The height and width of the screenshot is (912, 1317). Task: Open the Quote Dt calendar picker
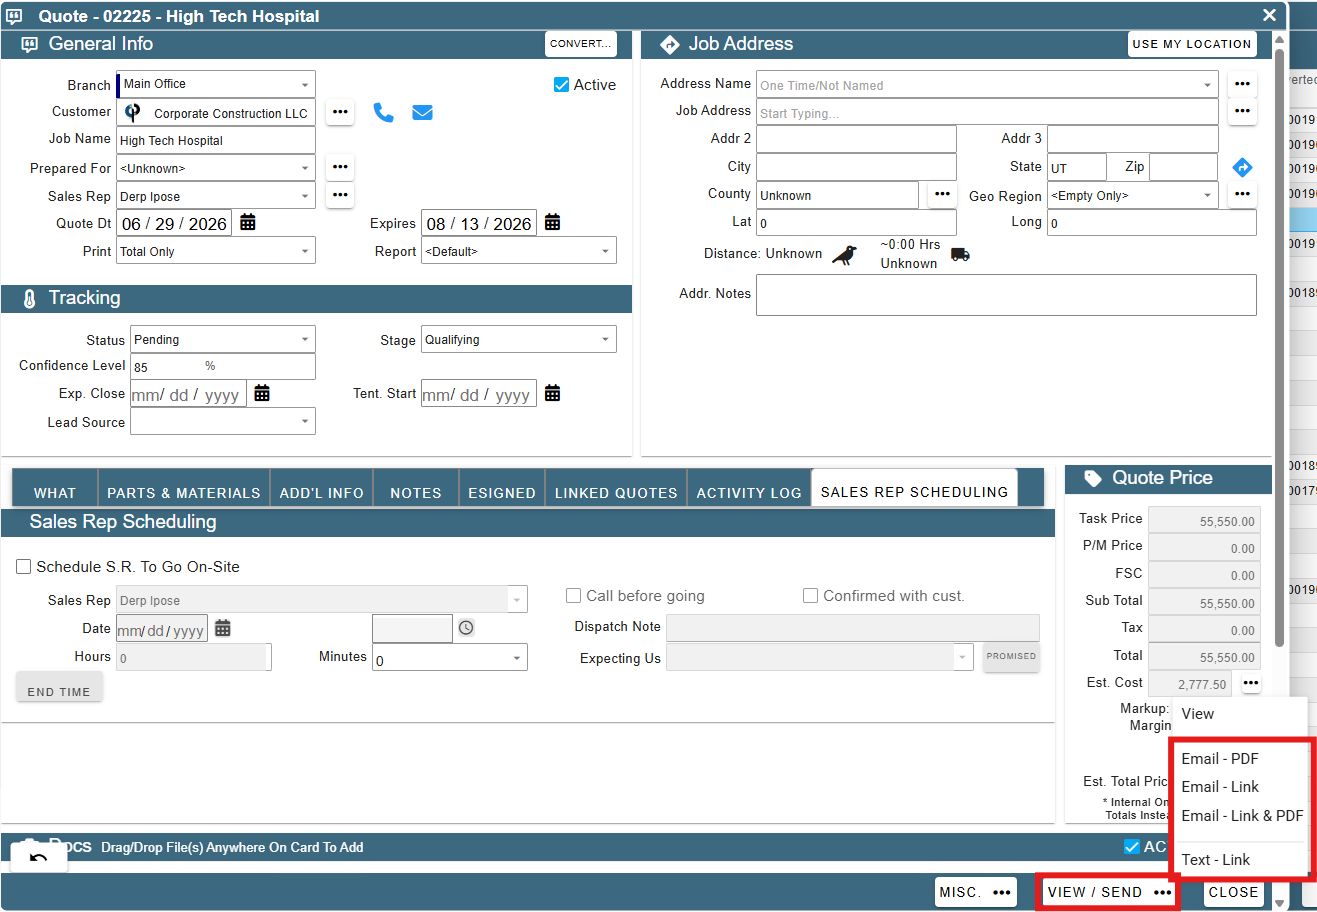click(x=248, y=223)
